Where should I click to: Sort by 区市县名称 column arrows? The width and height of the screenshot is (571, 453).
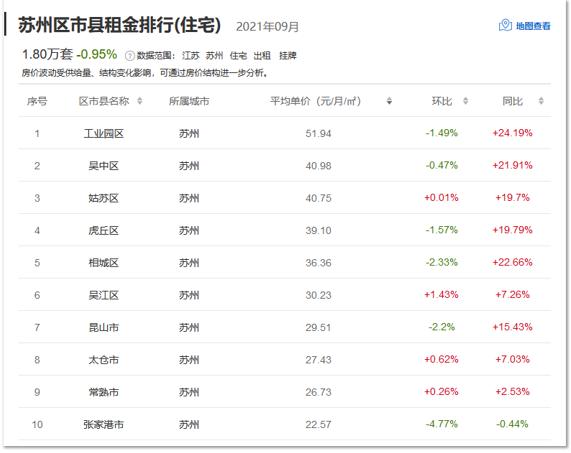point(140,101)
